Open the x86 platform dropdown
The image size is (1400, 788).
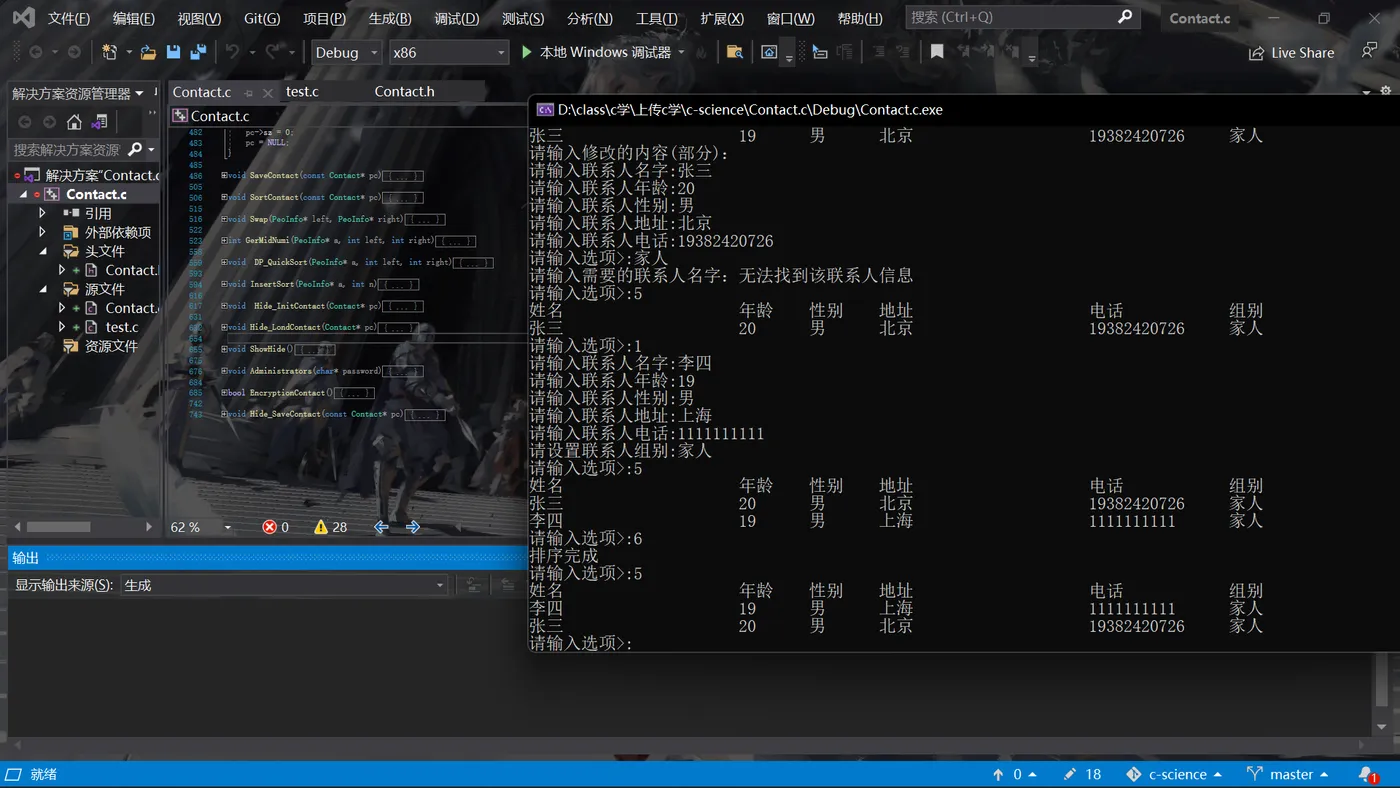(449, 52)
